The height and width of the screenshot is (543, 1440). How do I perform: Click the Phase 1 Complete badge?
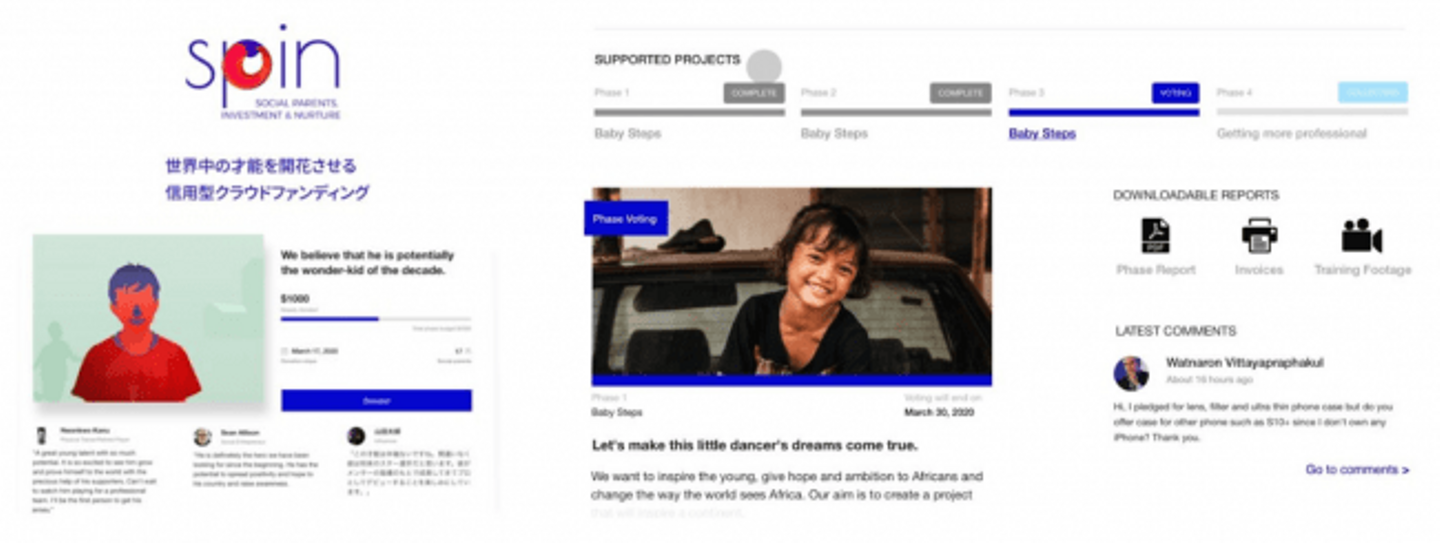[754, 93]
